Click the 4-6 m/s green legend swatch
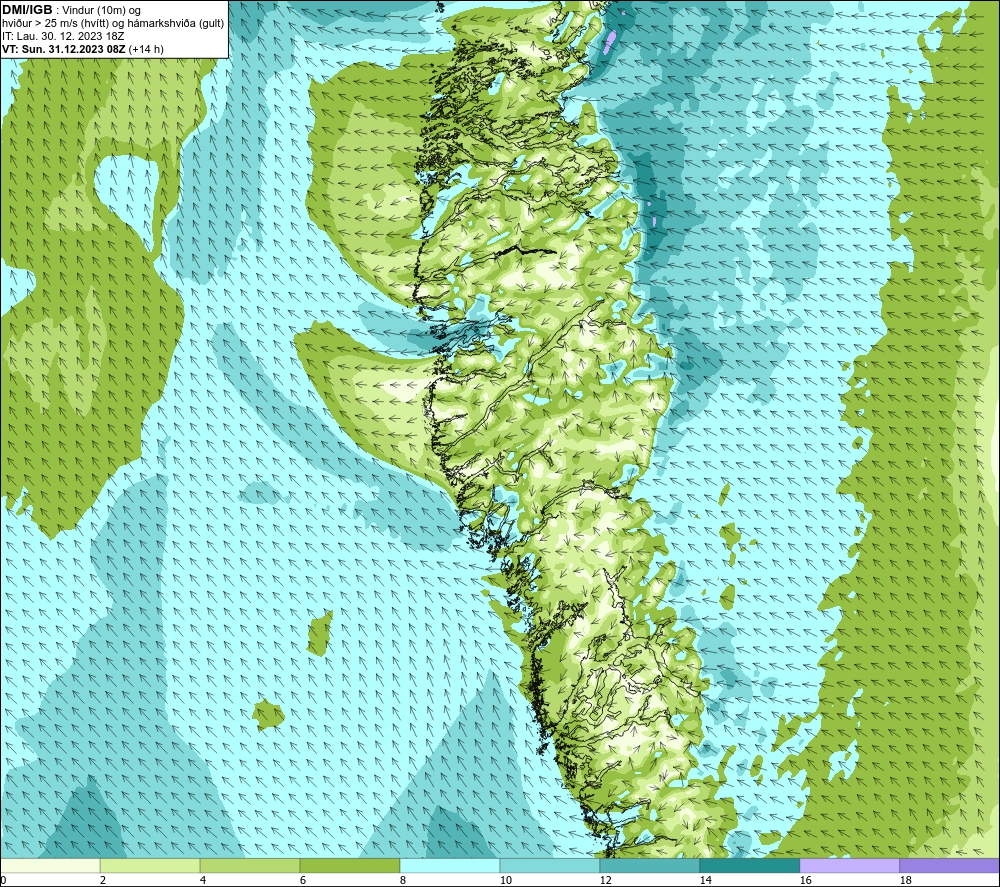Image resolution: width=1000 pixels, height=887 pixels. (250, 866)
